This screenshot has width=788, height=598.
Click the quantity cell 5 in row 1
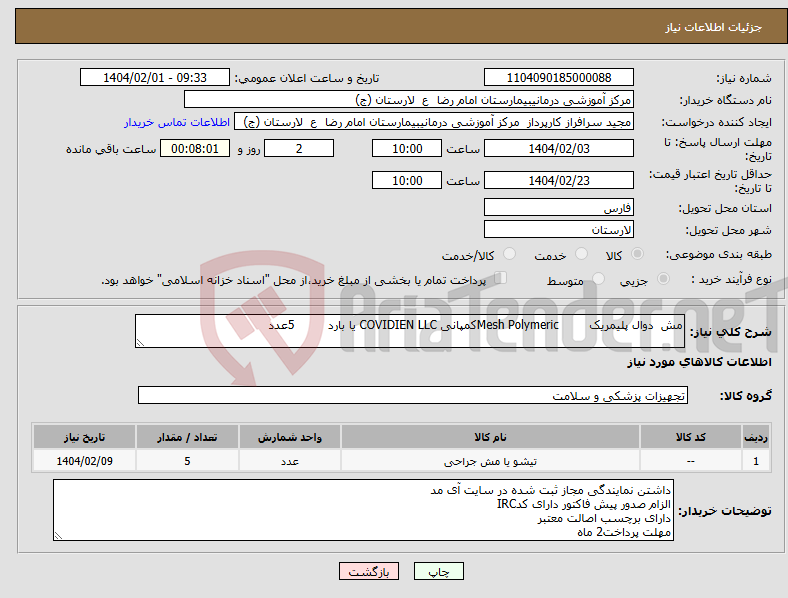click(187, 461)
